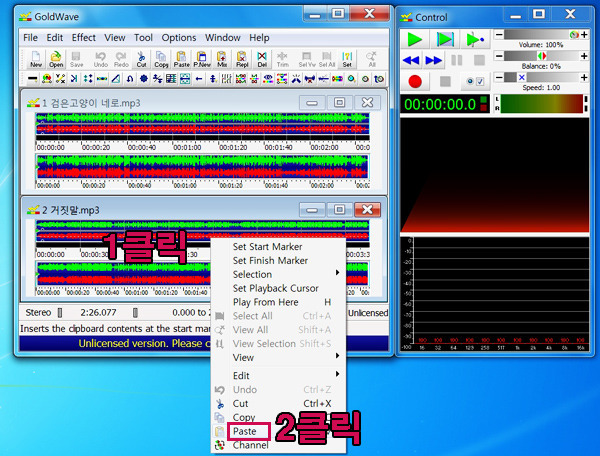Viewport: 600px width, 456px height.
Task: Click the Balance slider handle
Action: click(x=542, y=56)
